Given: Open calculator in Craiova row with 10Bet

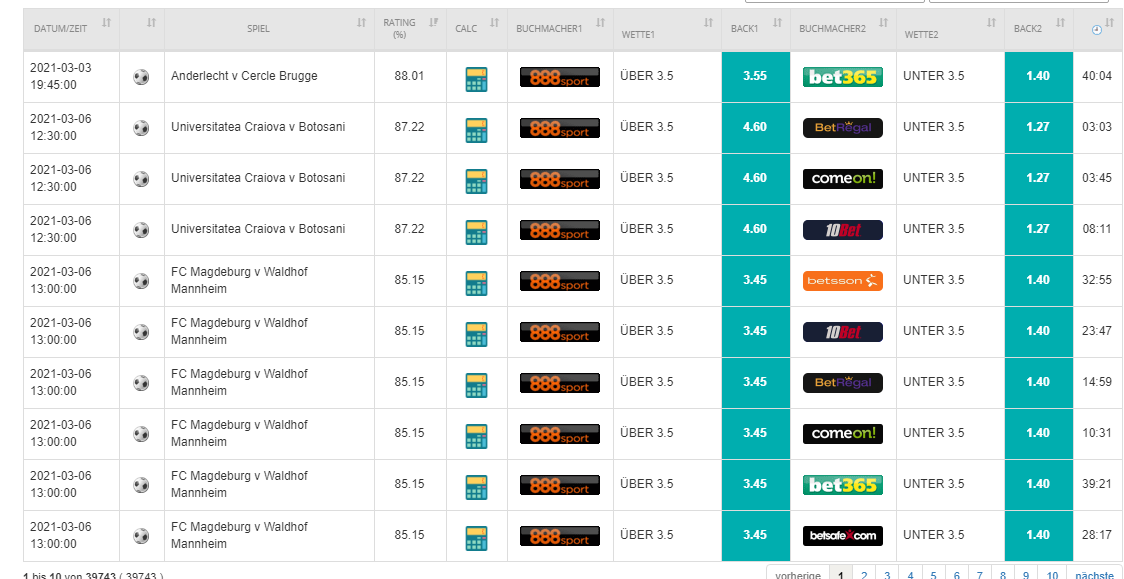Looking at the screenshot, I should 476,231.
